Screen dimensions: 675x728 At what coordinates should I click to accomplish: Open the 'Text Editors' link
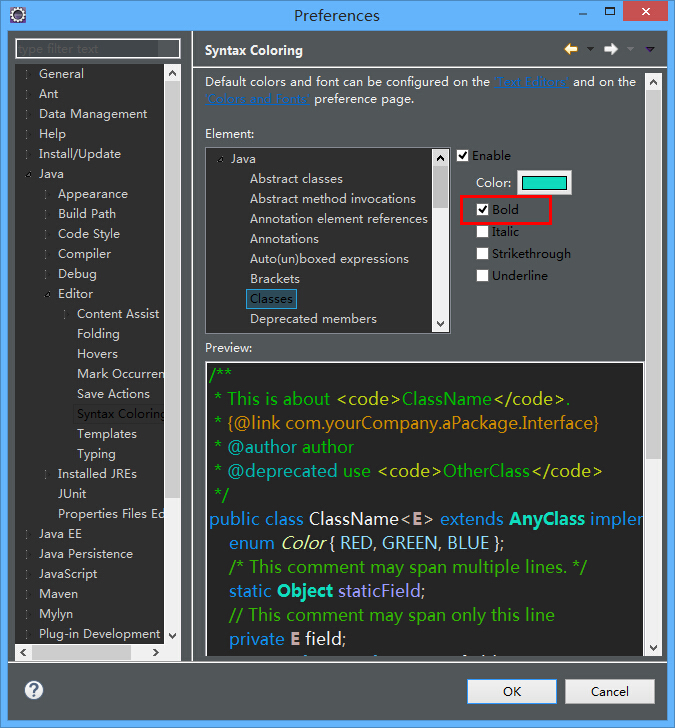pyautogui.click(x=532, y=82)
